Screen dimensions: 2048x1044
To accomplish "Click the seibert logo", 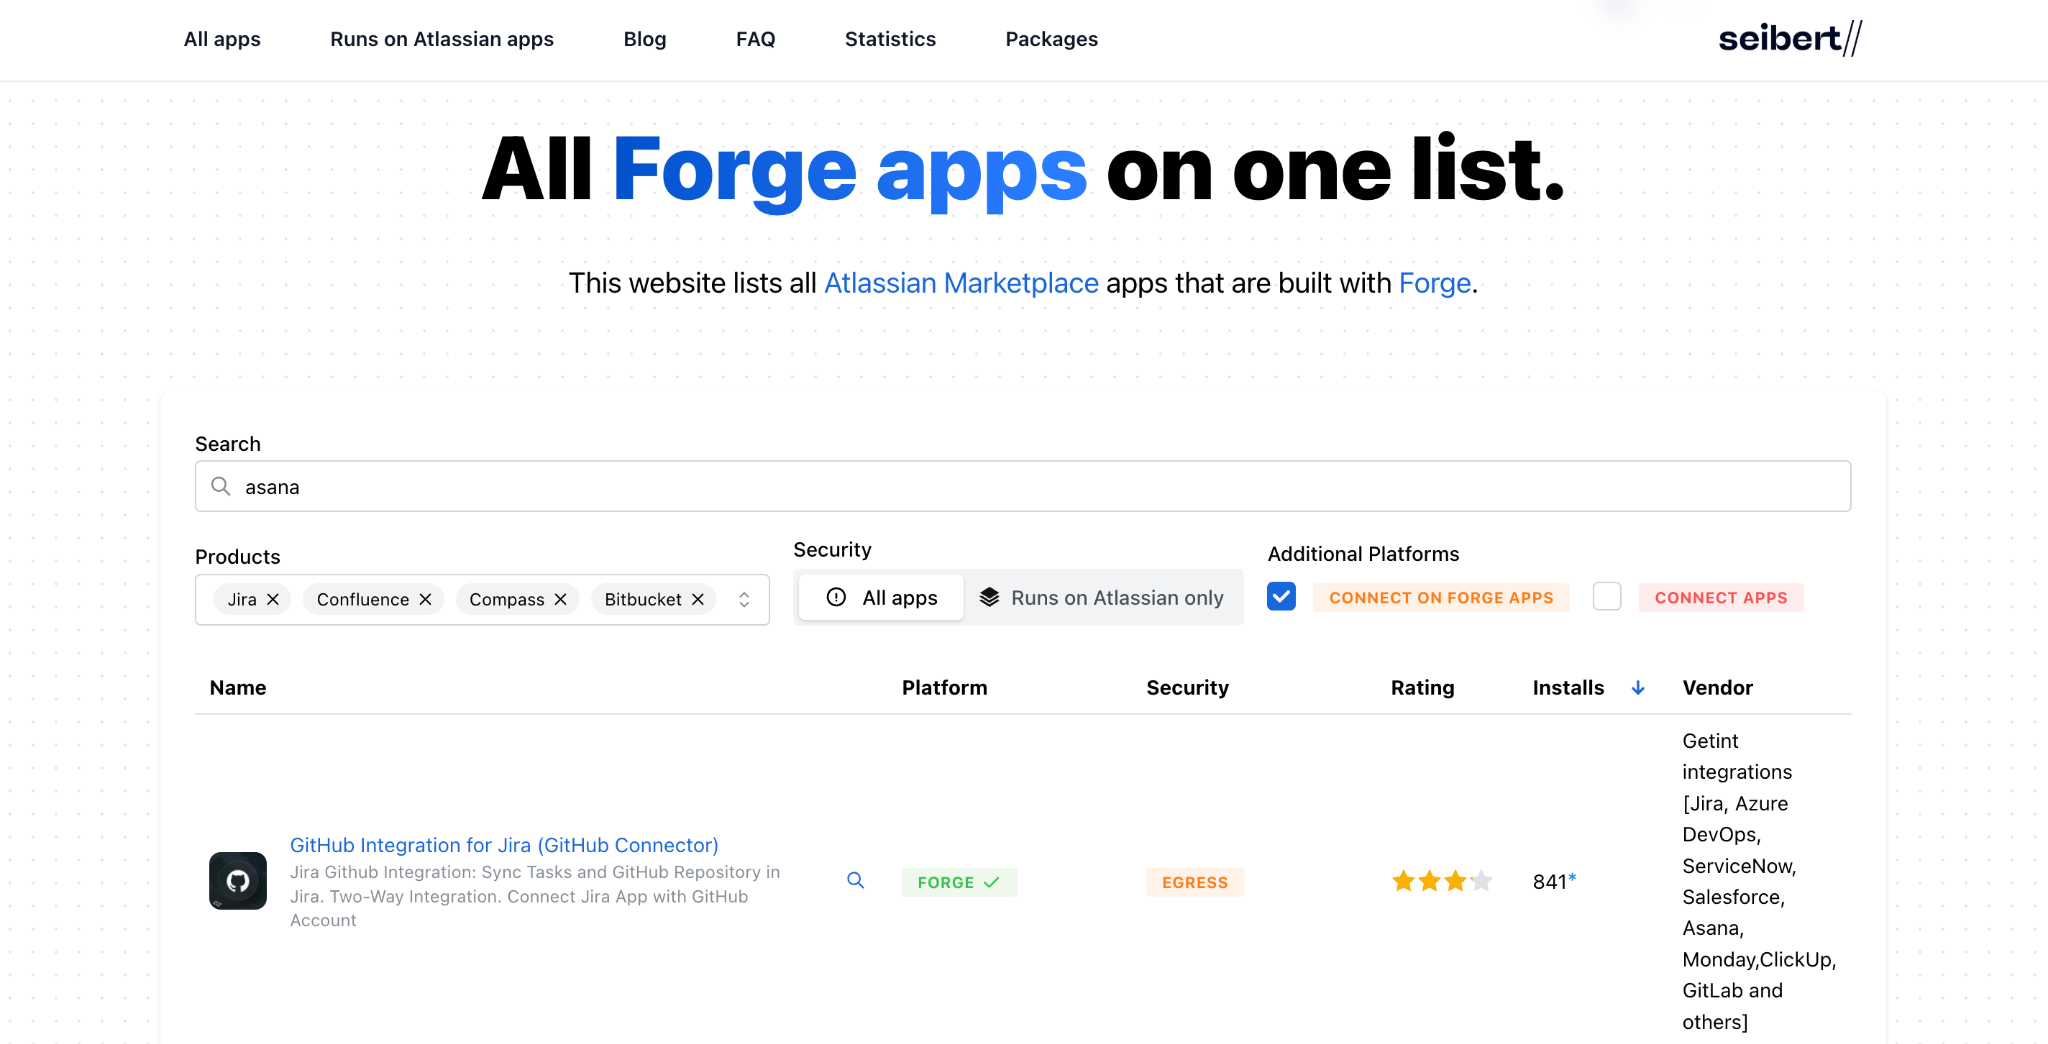I will (1790, 38).
